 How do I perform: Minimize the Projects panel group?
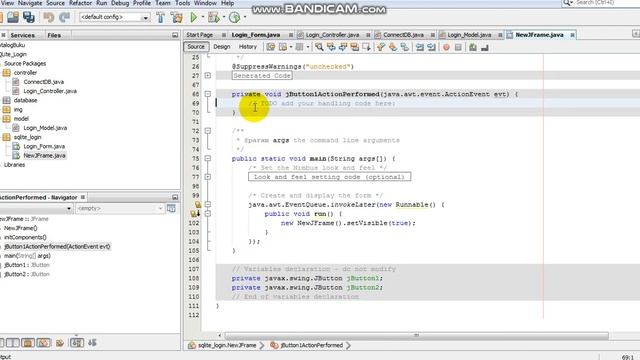pyautogui.click(x=175, y=35)
